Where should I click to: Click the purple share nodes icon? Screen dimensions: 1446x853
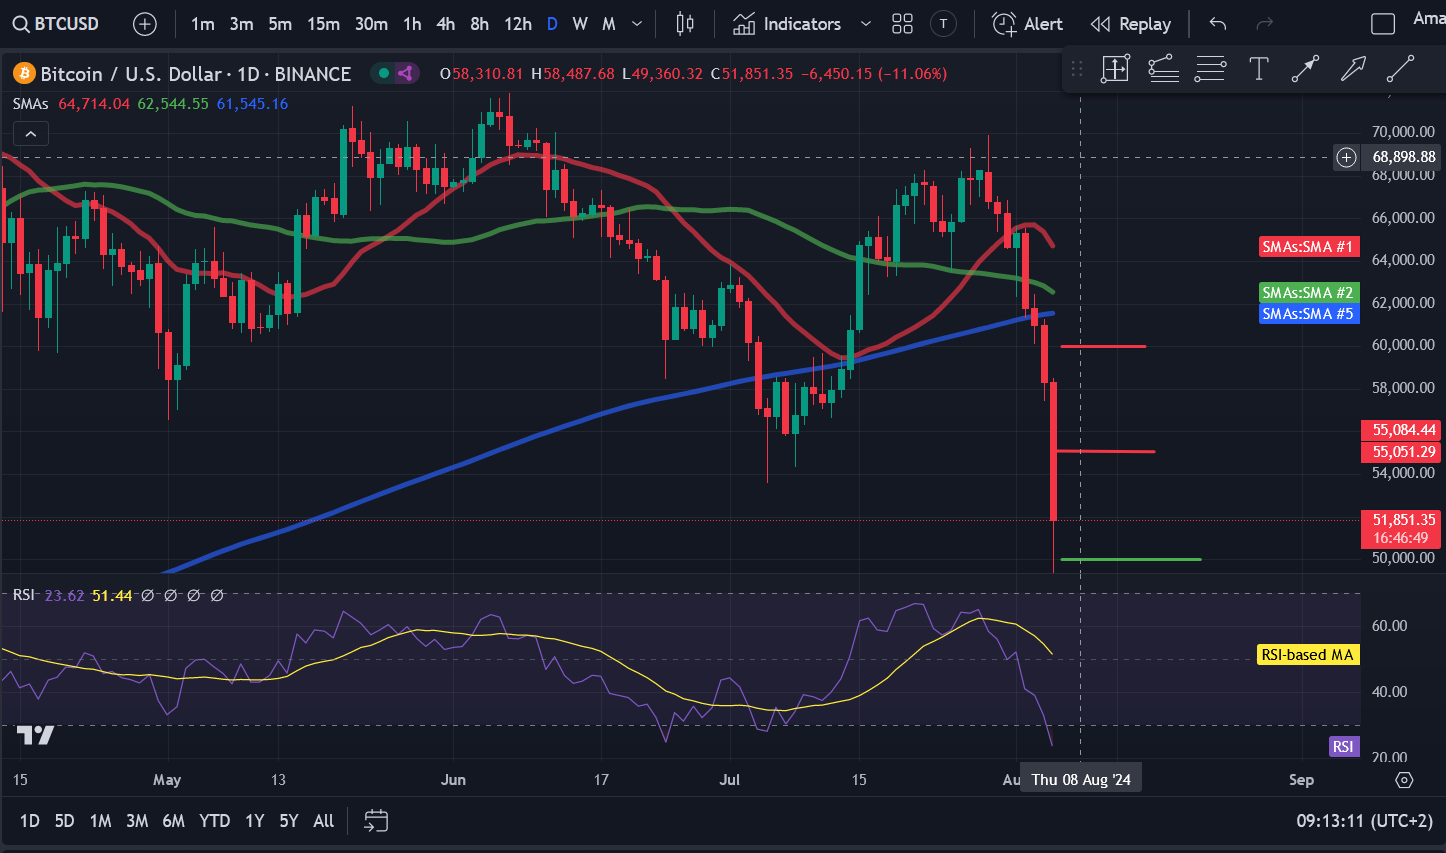point(405,73)
